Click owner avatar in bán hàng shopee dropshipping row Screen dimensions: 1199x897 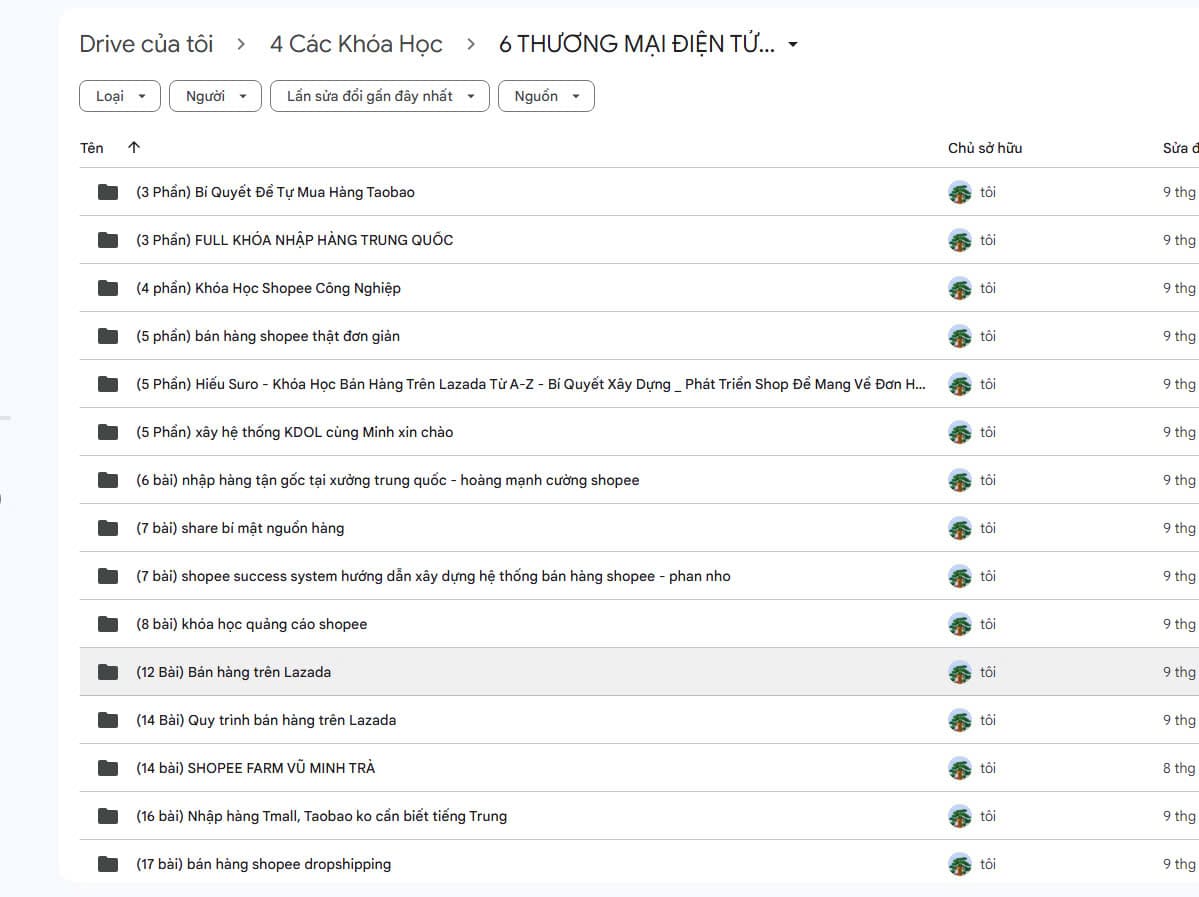960,865
